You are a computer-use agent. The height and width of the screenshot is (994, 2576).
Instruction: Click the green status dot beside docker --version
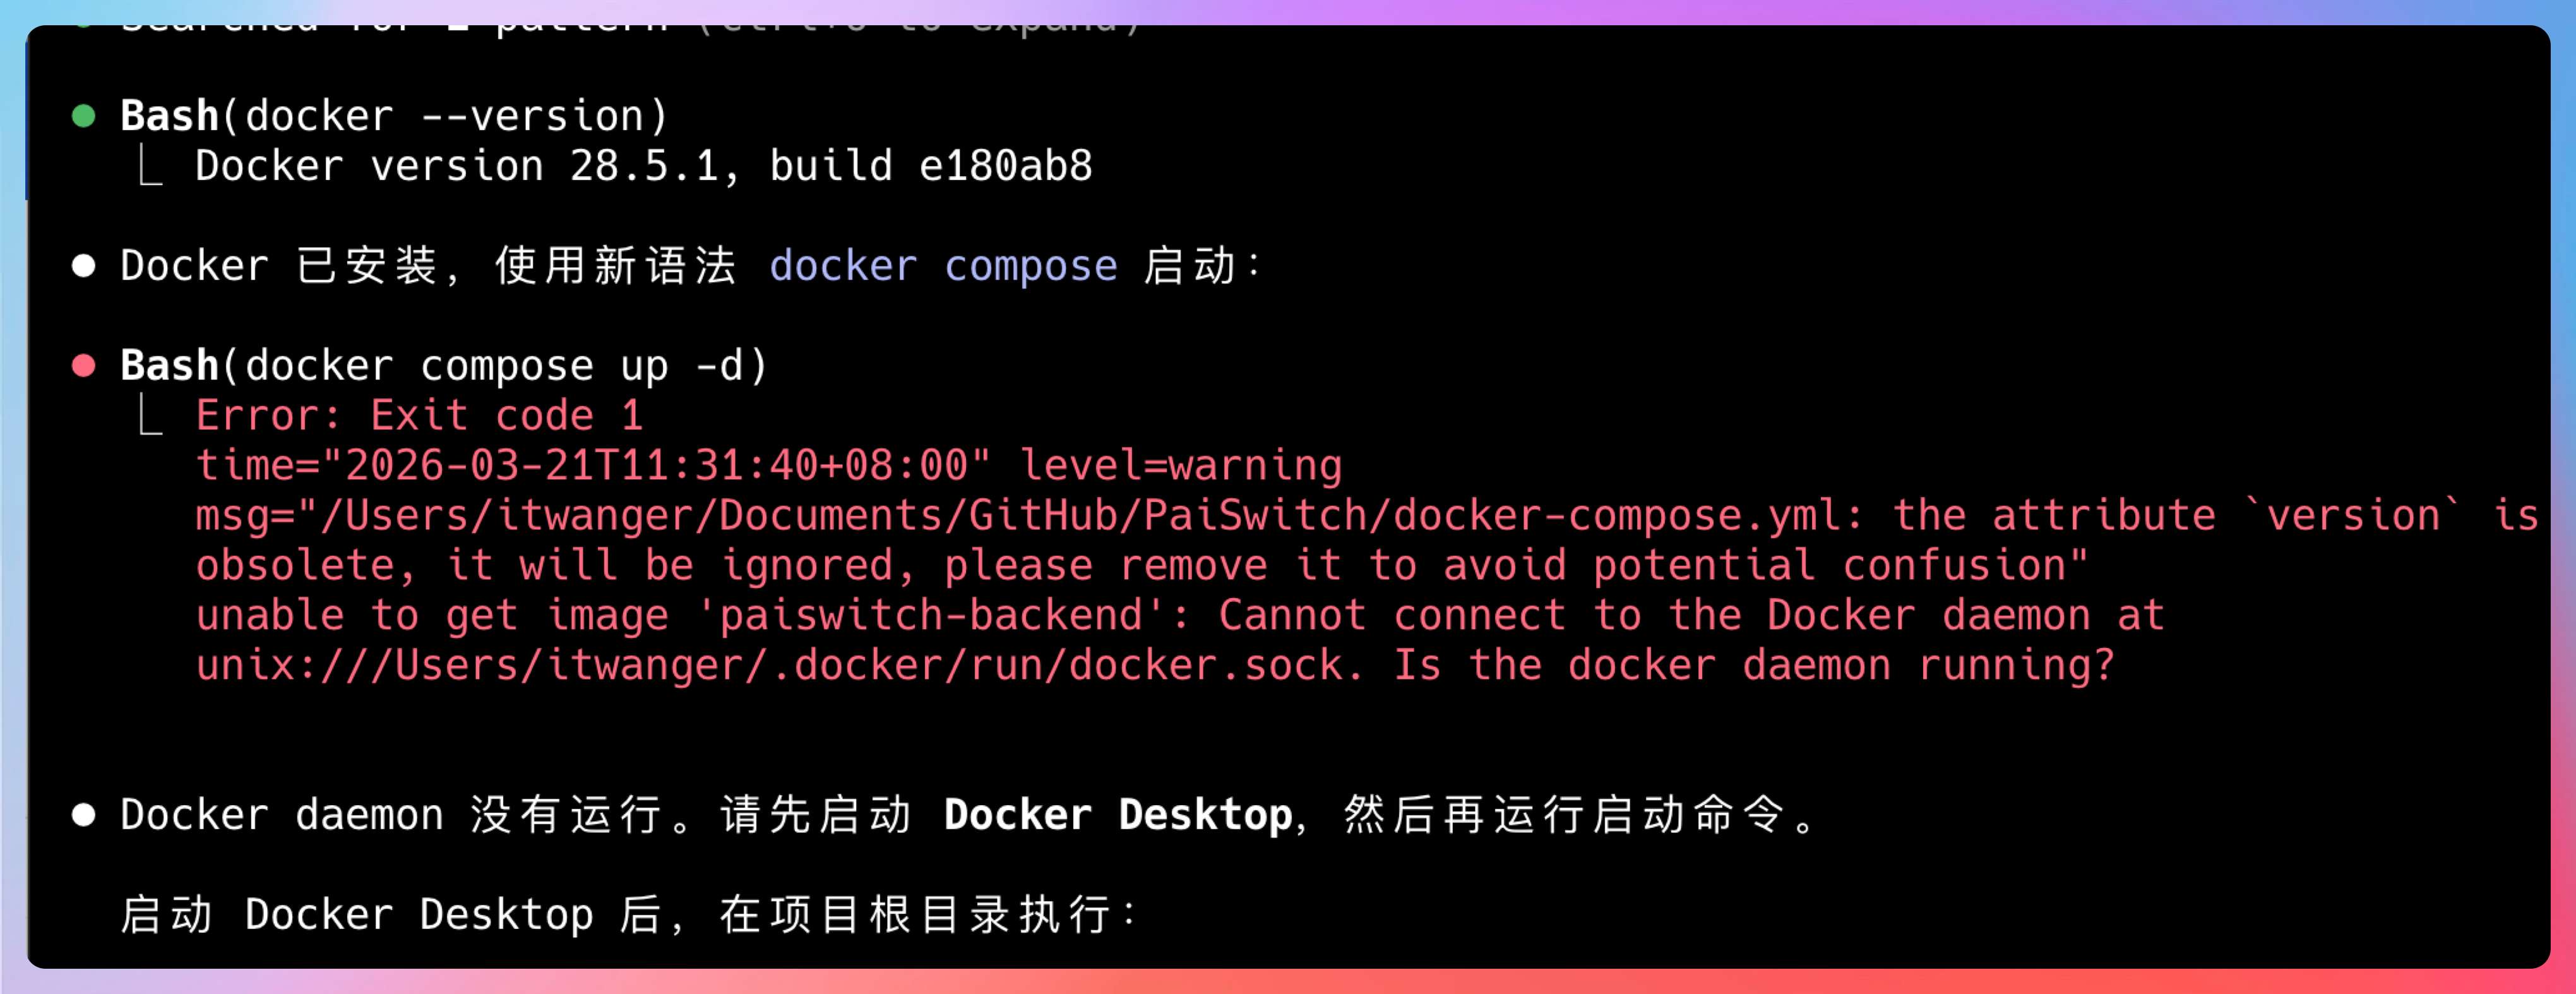point(84,117)
